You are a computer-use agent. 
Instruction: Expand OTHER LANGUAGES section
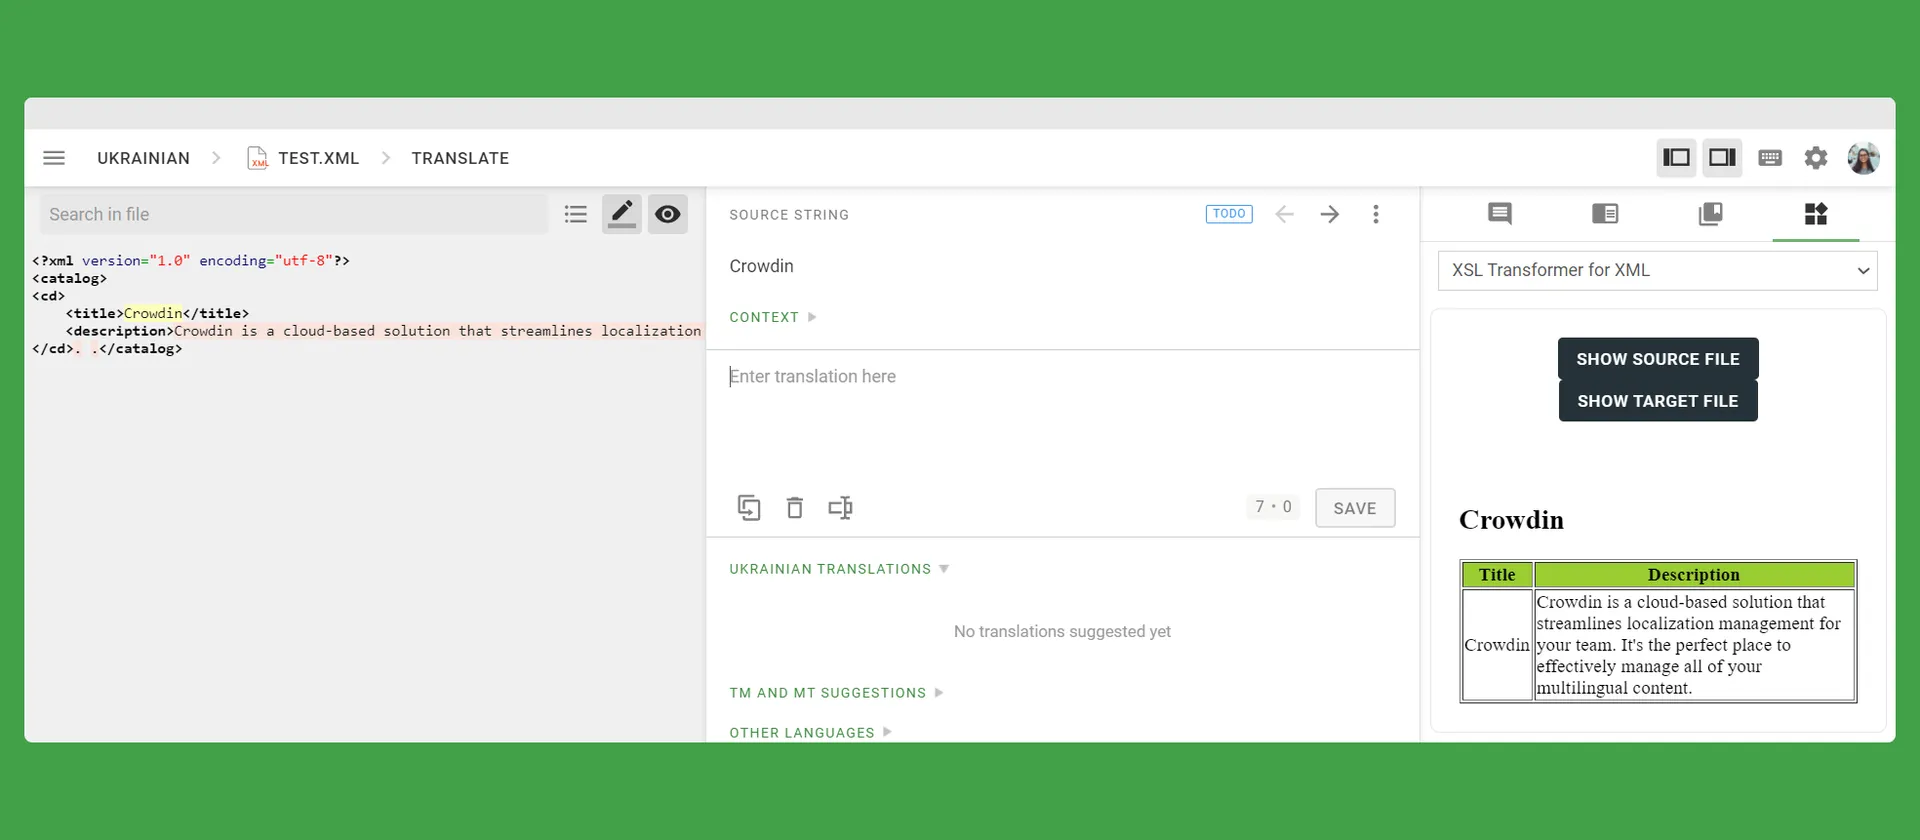pos(811,733)
